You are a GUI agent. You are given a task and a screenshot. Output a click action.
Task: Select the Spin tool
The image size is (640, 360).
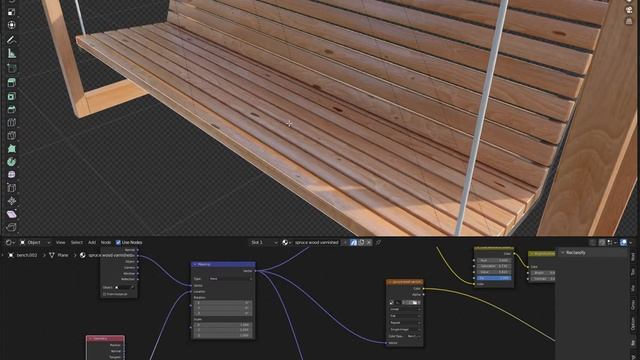pos(11,162)
